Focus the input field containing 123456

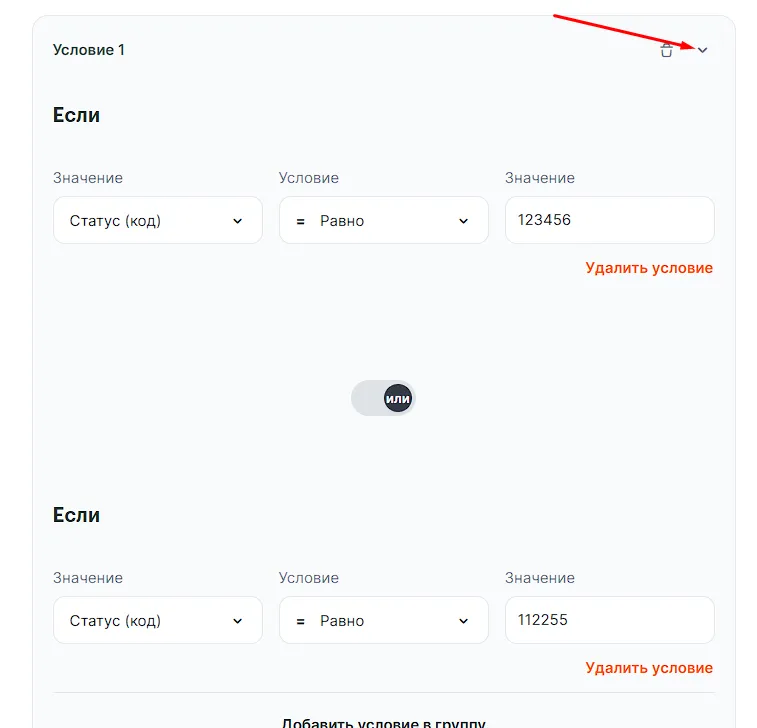[x=609, y=220]
